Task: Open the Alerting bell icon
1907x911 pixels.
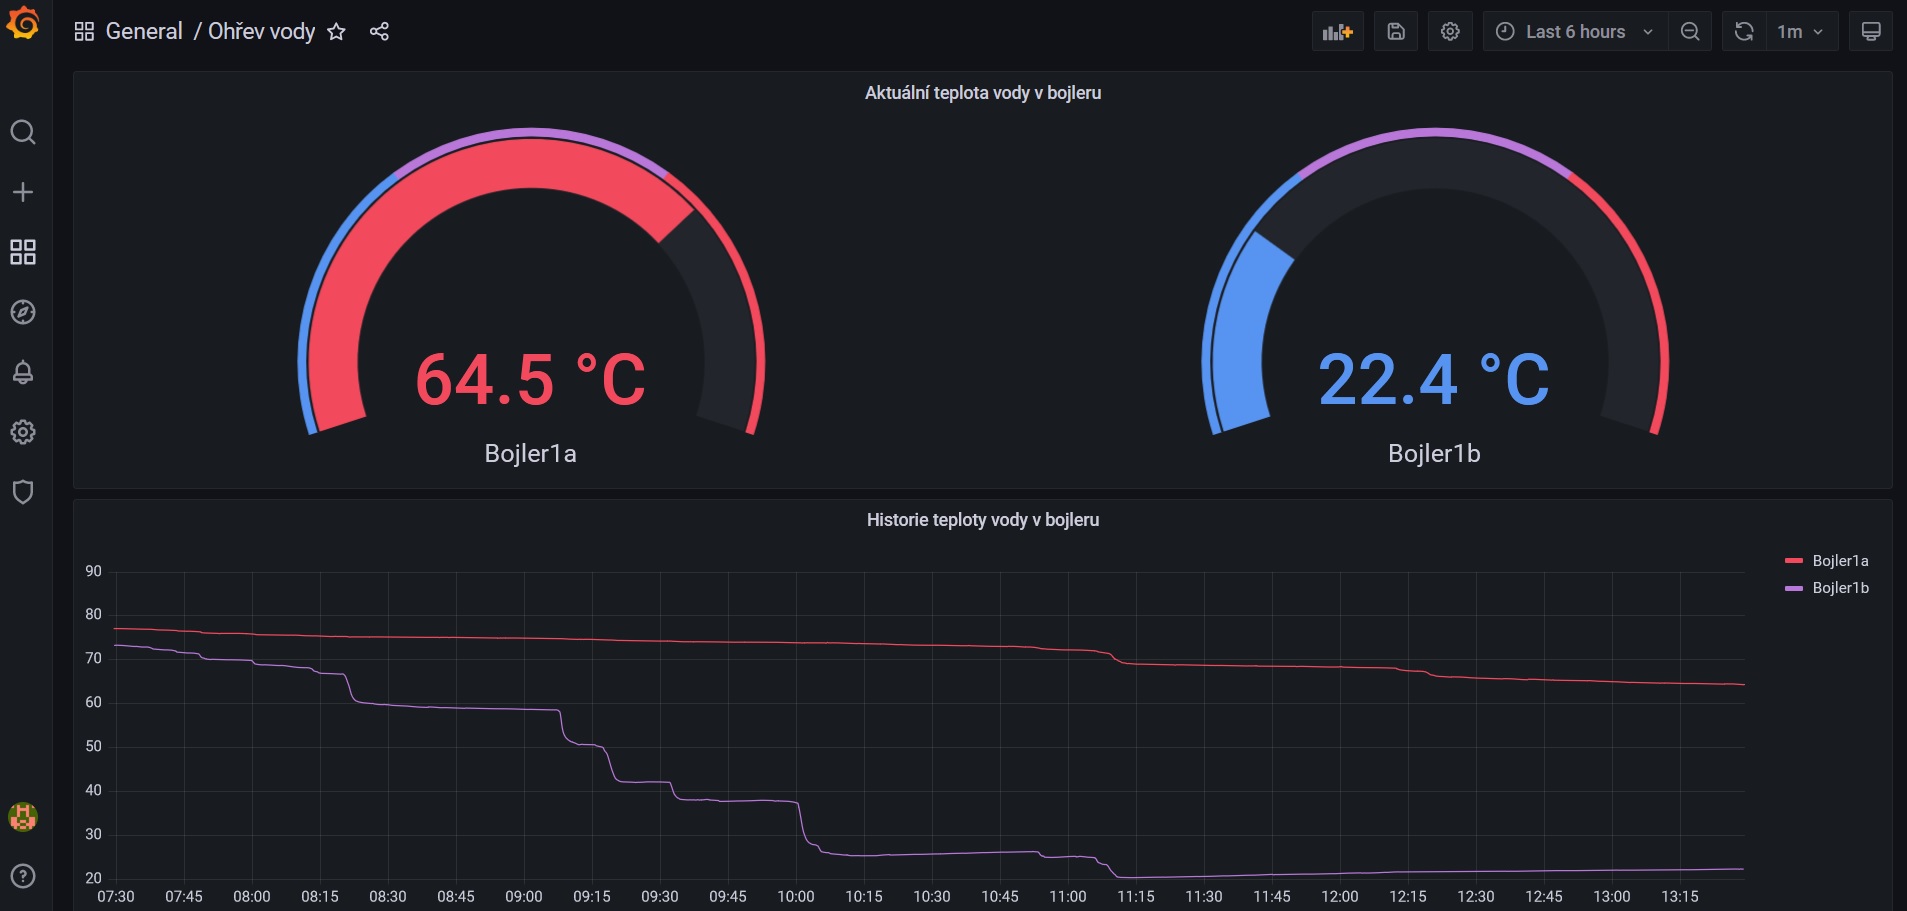Action: pyautogui.click(x=23, y=372)
